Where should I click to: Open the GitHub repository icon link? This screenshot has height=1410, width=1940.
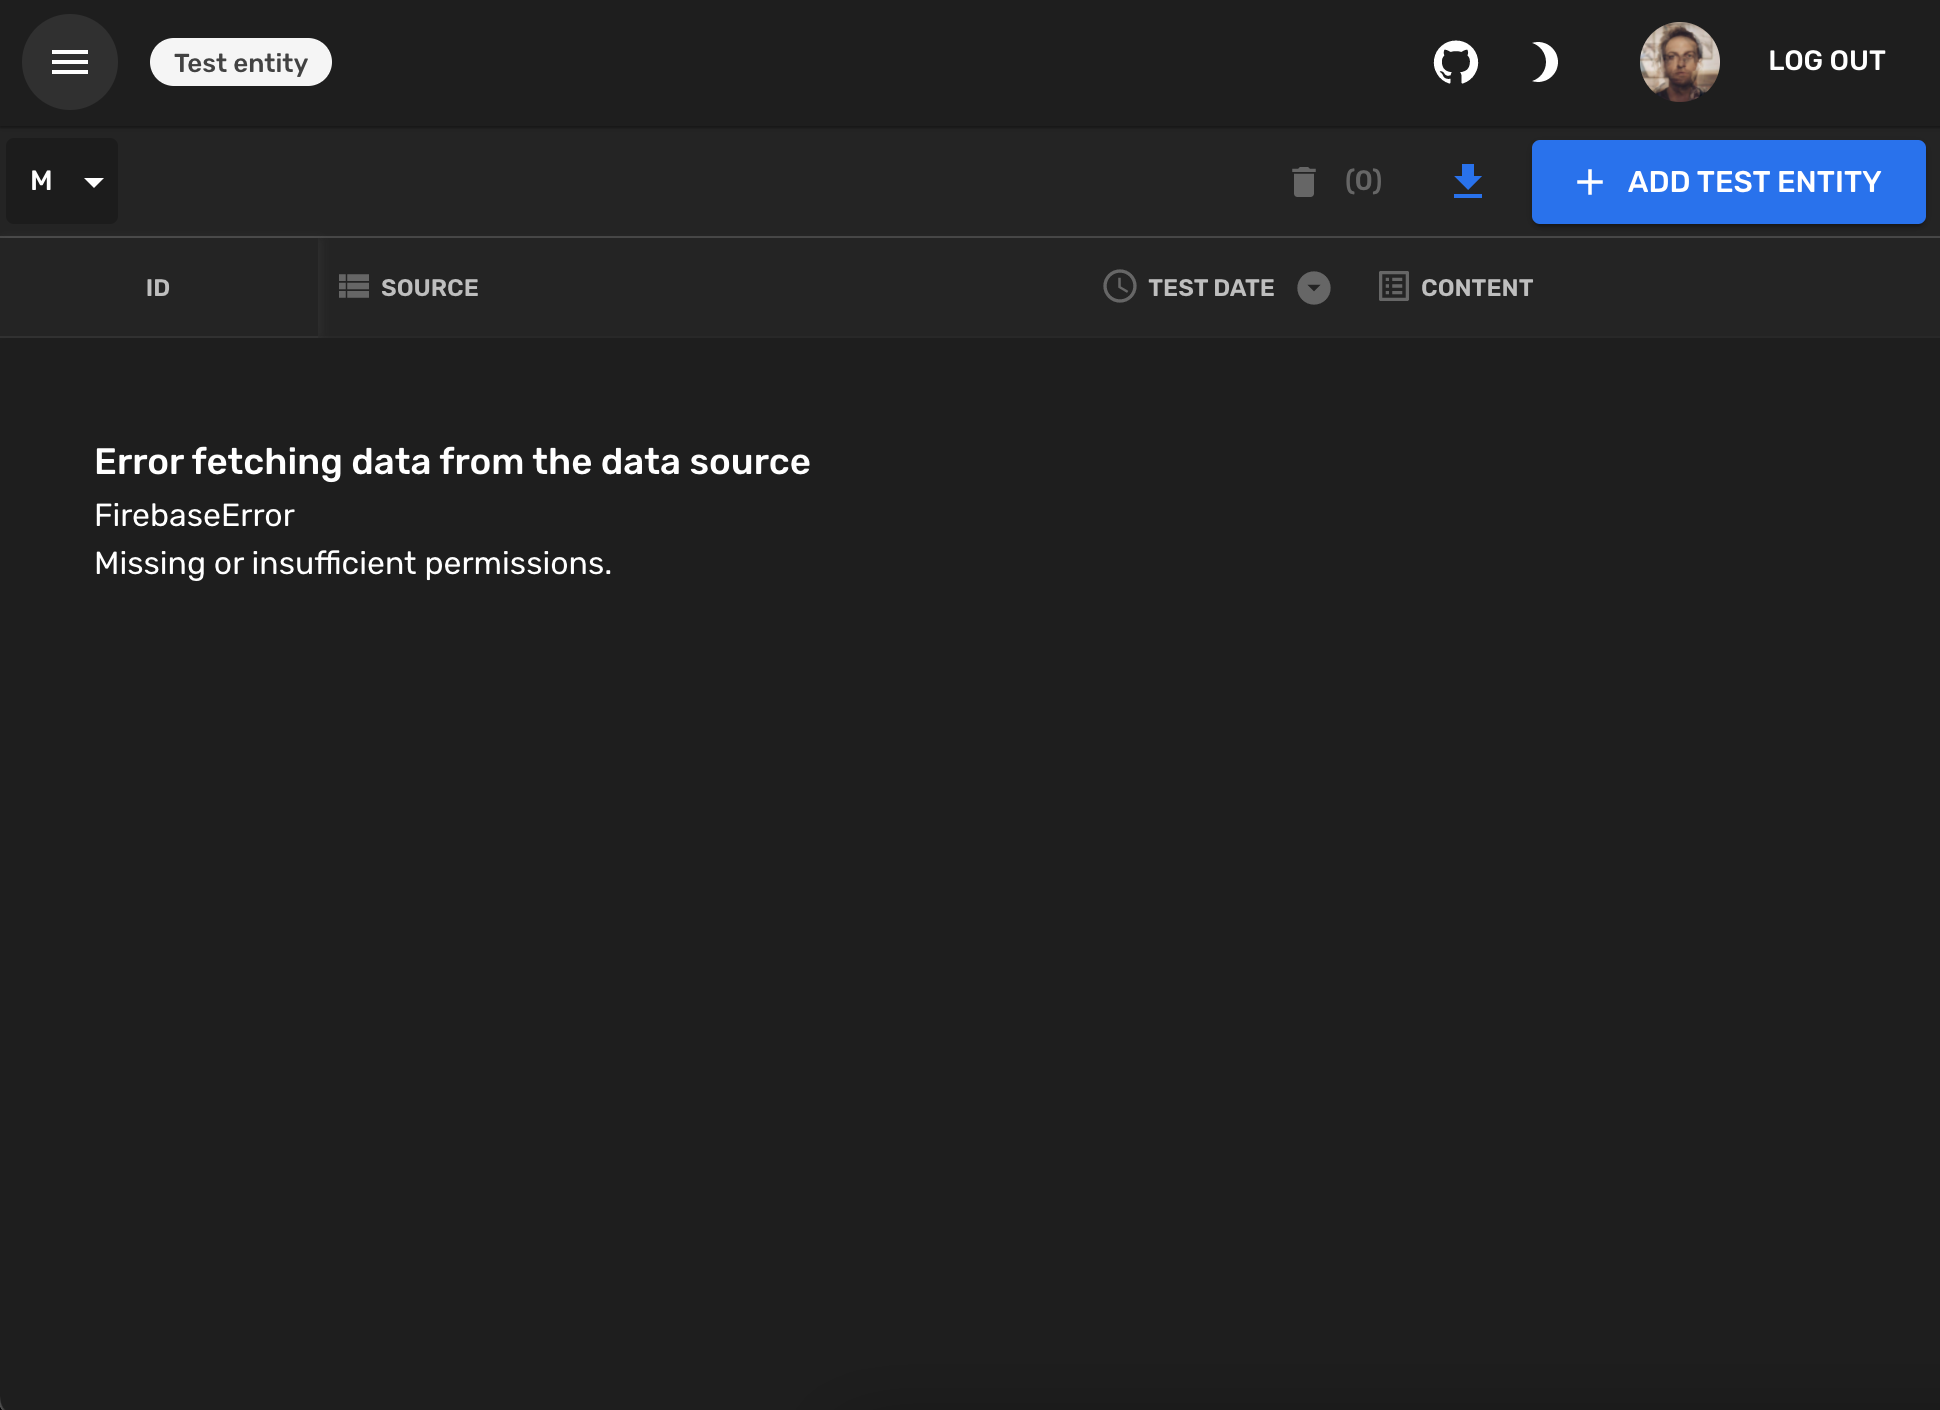[1455, 62]
